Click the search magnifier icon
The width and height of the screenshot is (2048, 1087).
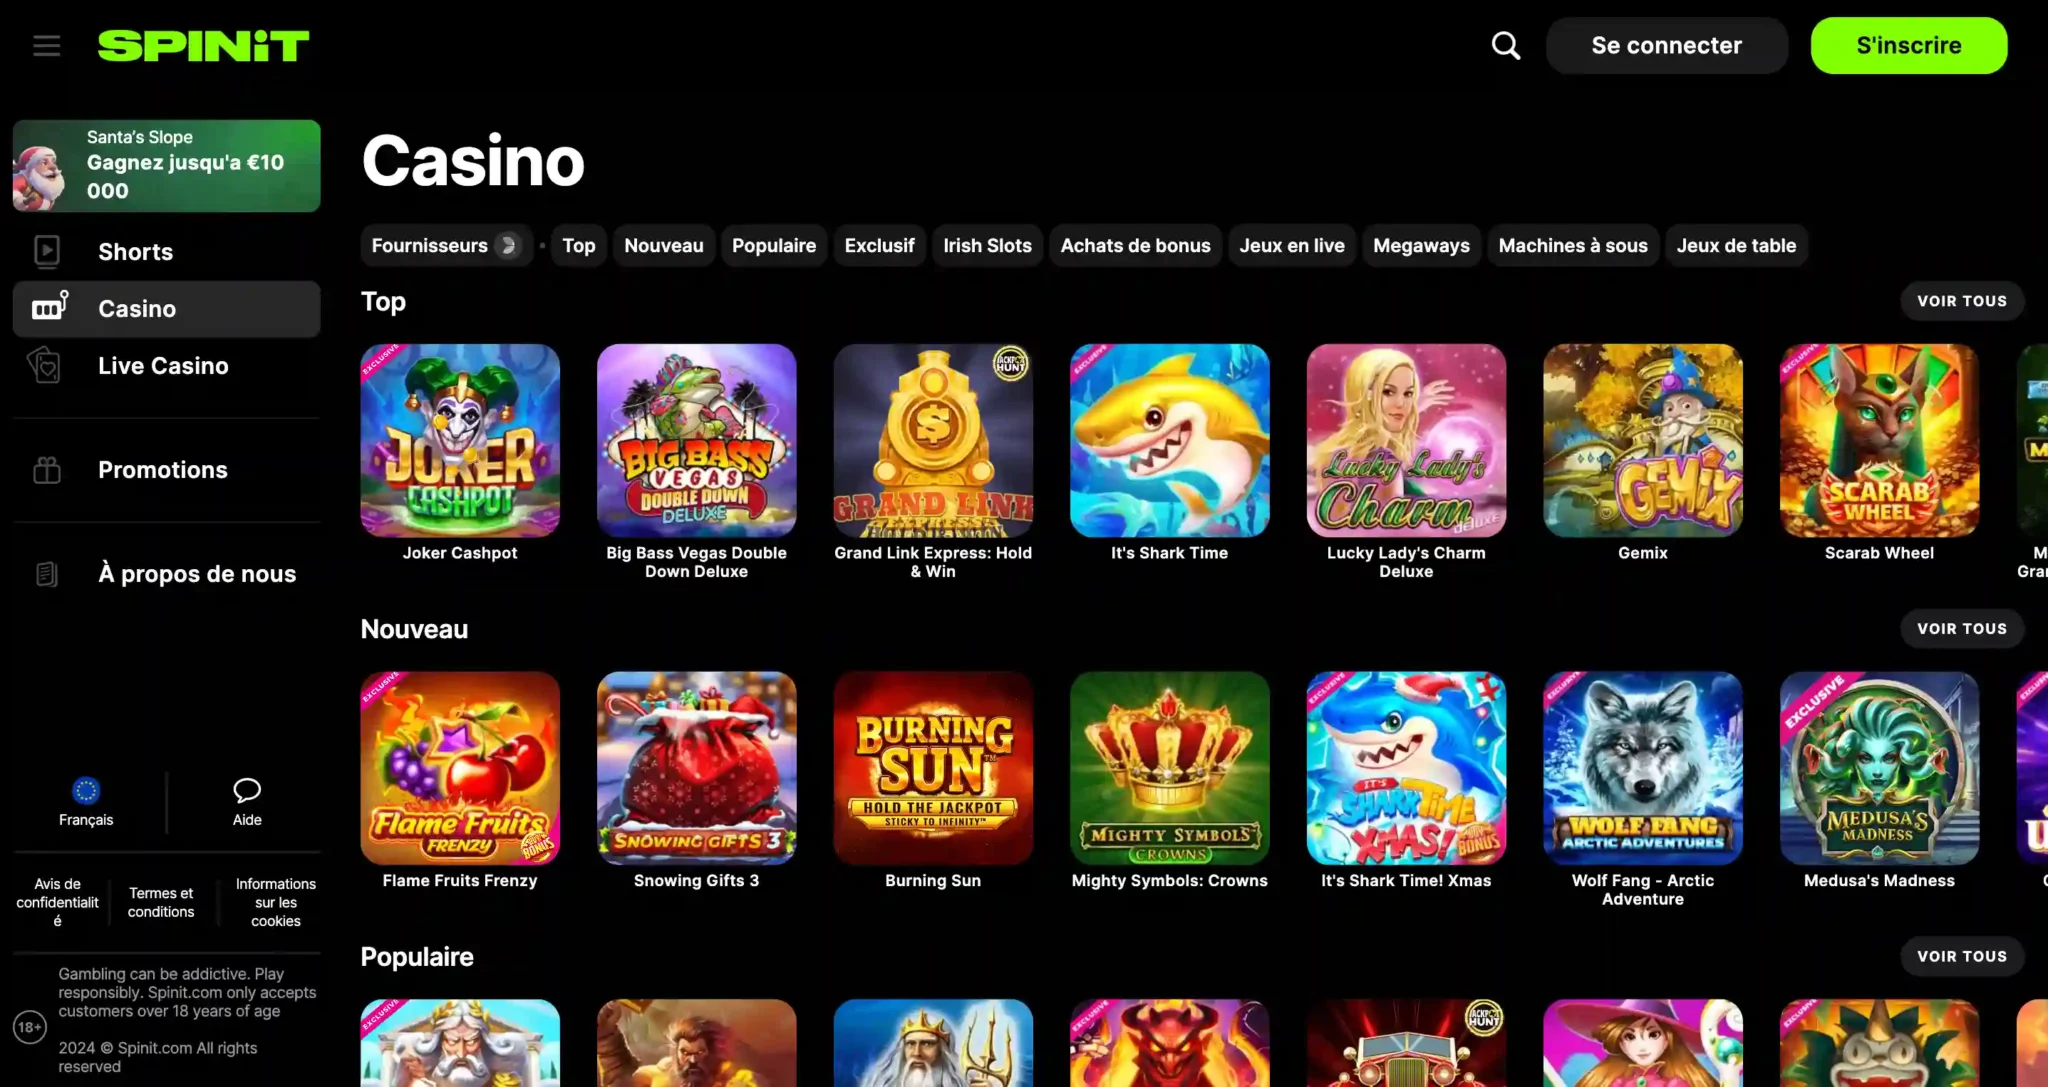1506,46
